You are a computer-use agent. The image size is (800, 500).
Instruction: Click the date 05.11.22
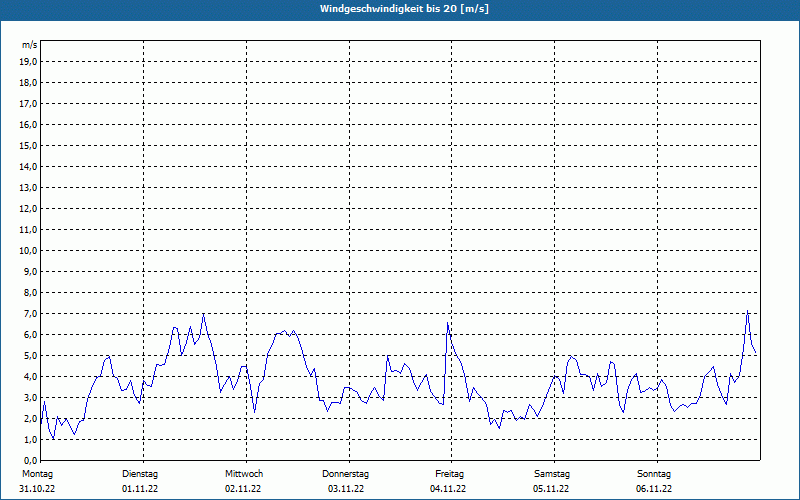(551, 489)
